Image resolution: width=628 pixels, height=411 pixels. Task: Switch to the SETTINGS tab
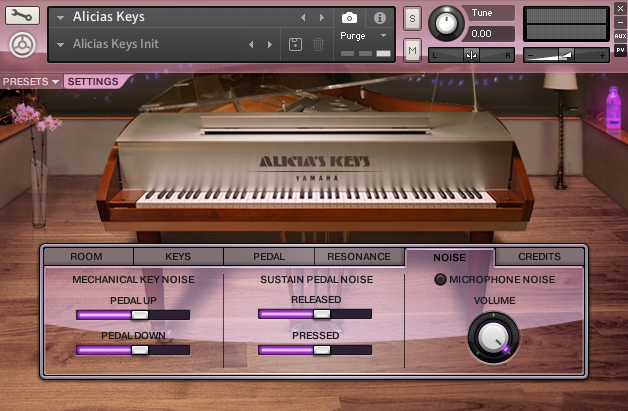(93, 82)
